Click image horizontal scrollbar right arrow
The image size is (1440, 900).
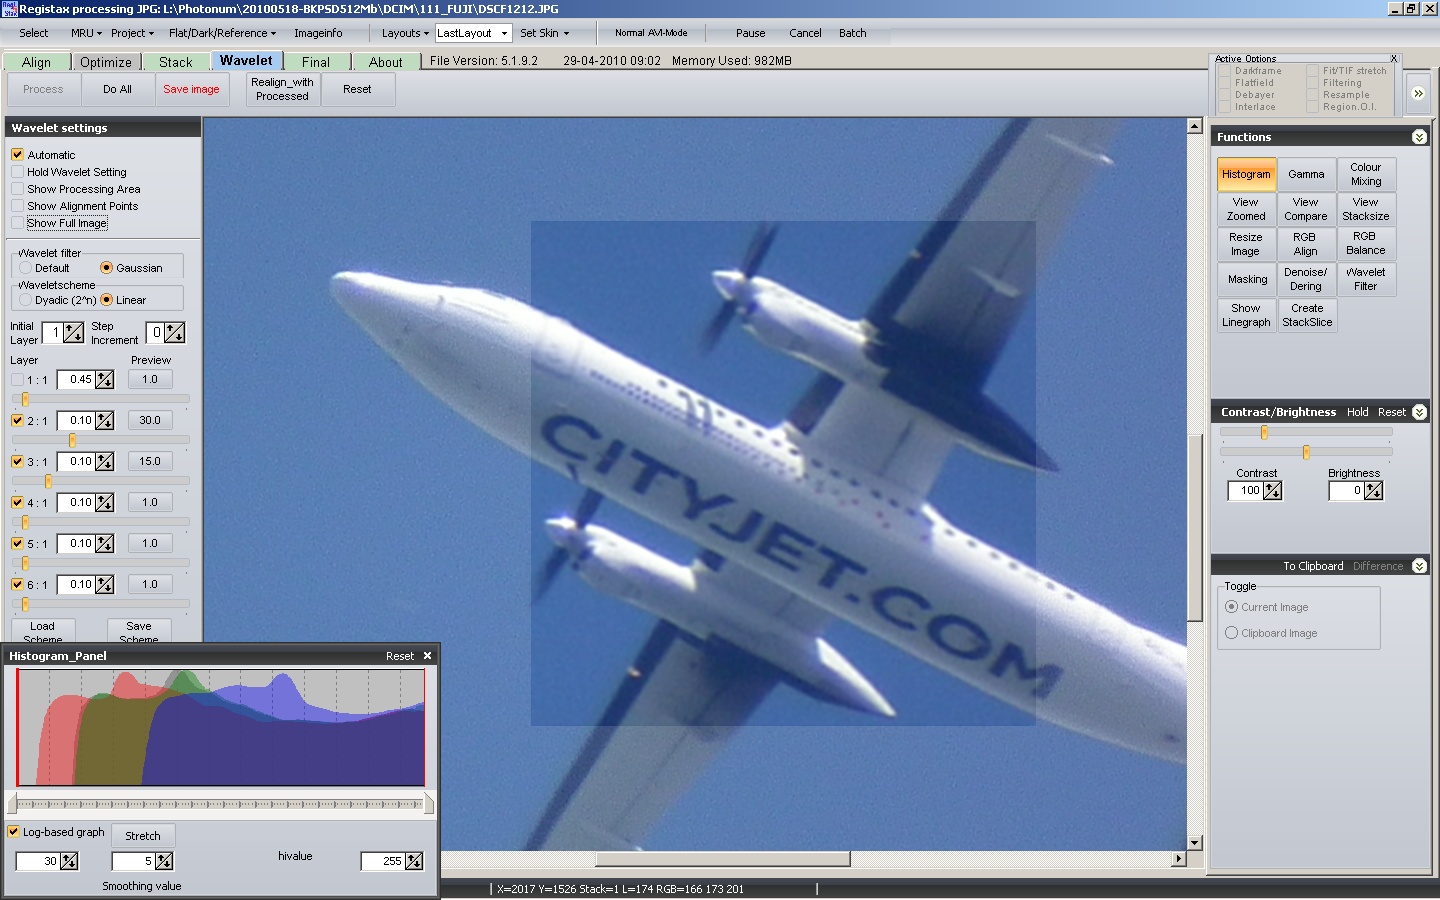[1179, 859]
